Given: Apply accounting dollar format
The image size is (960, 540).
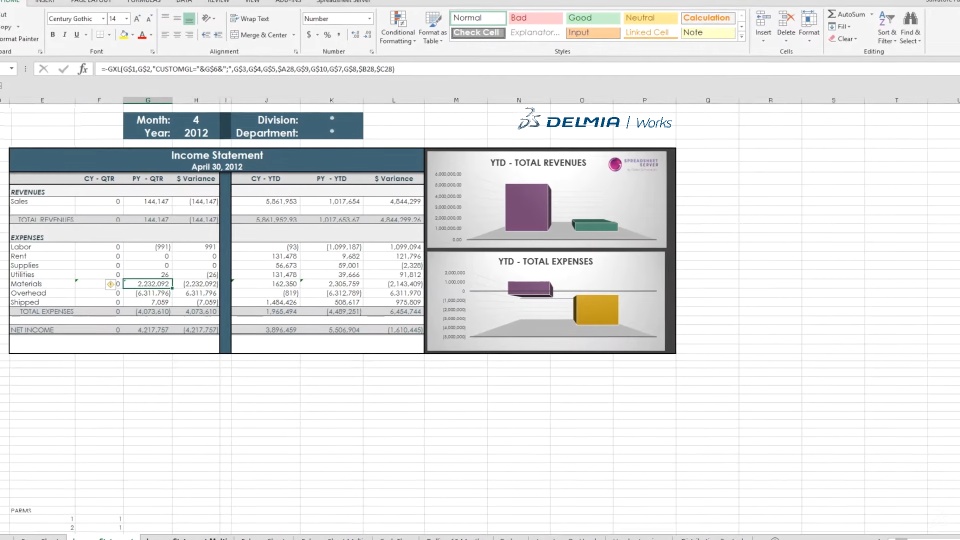Looking at the screenshot, I should click(x=309, y=35).
